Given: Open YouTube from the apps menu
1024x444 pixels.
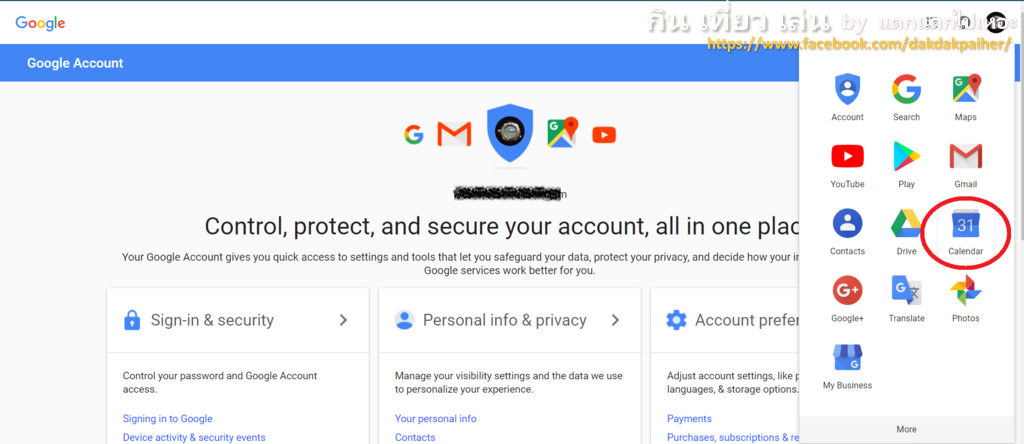Looking at the screenshot, I should click(x=847, y=165).
